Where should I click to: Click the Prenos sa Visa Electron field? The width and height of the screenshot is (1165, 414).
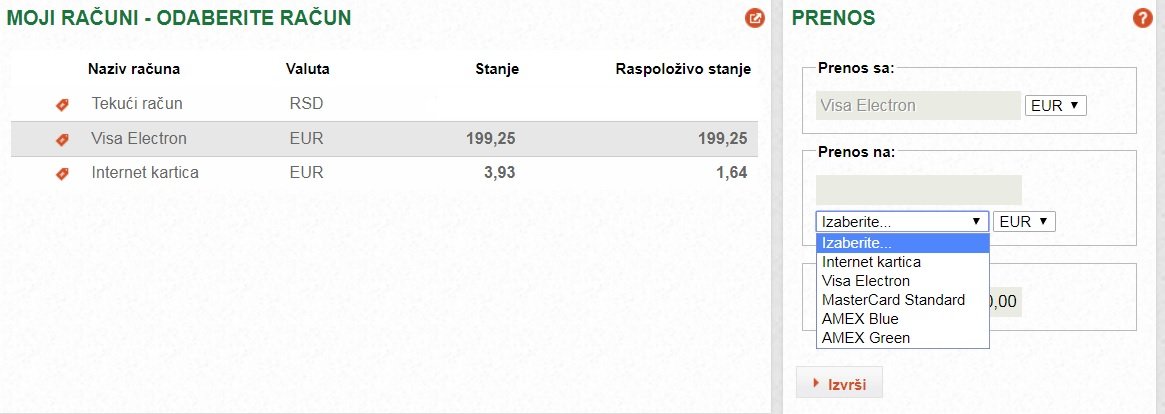918,106
